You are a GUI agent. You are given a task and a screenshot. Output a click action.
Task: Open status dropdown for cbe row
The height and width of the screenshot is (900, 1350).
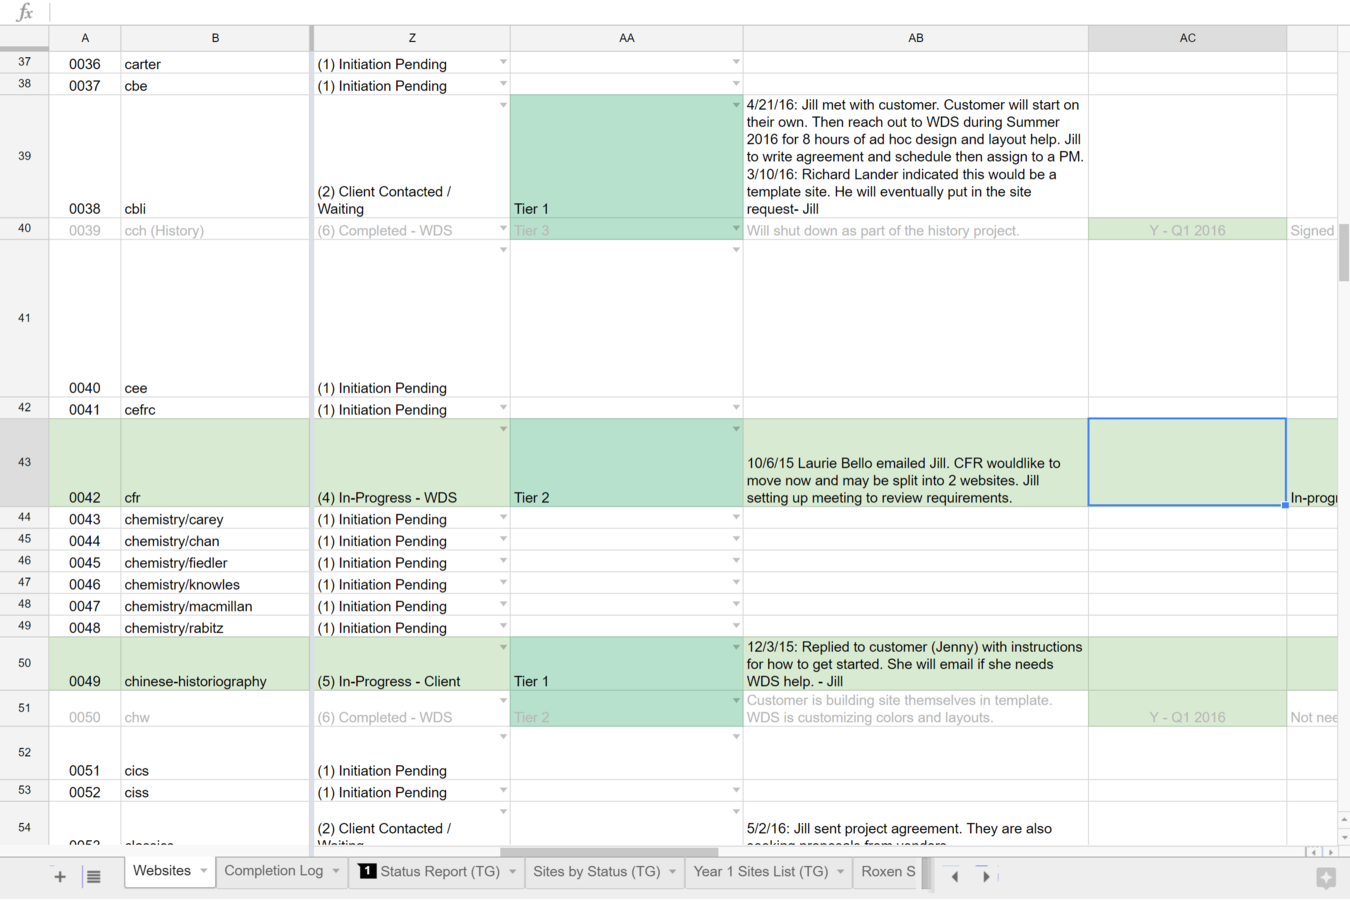pyautogui.click(x=503, y=84)
